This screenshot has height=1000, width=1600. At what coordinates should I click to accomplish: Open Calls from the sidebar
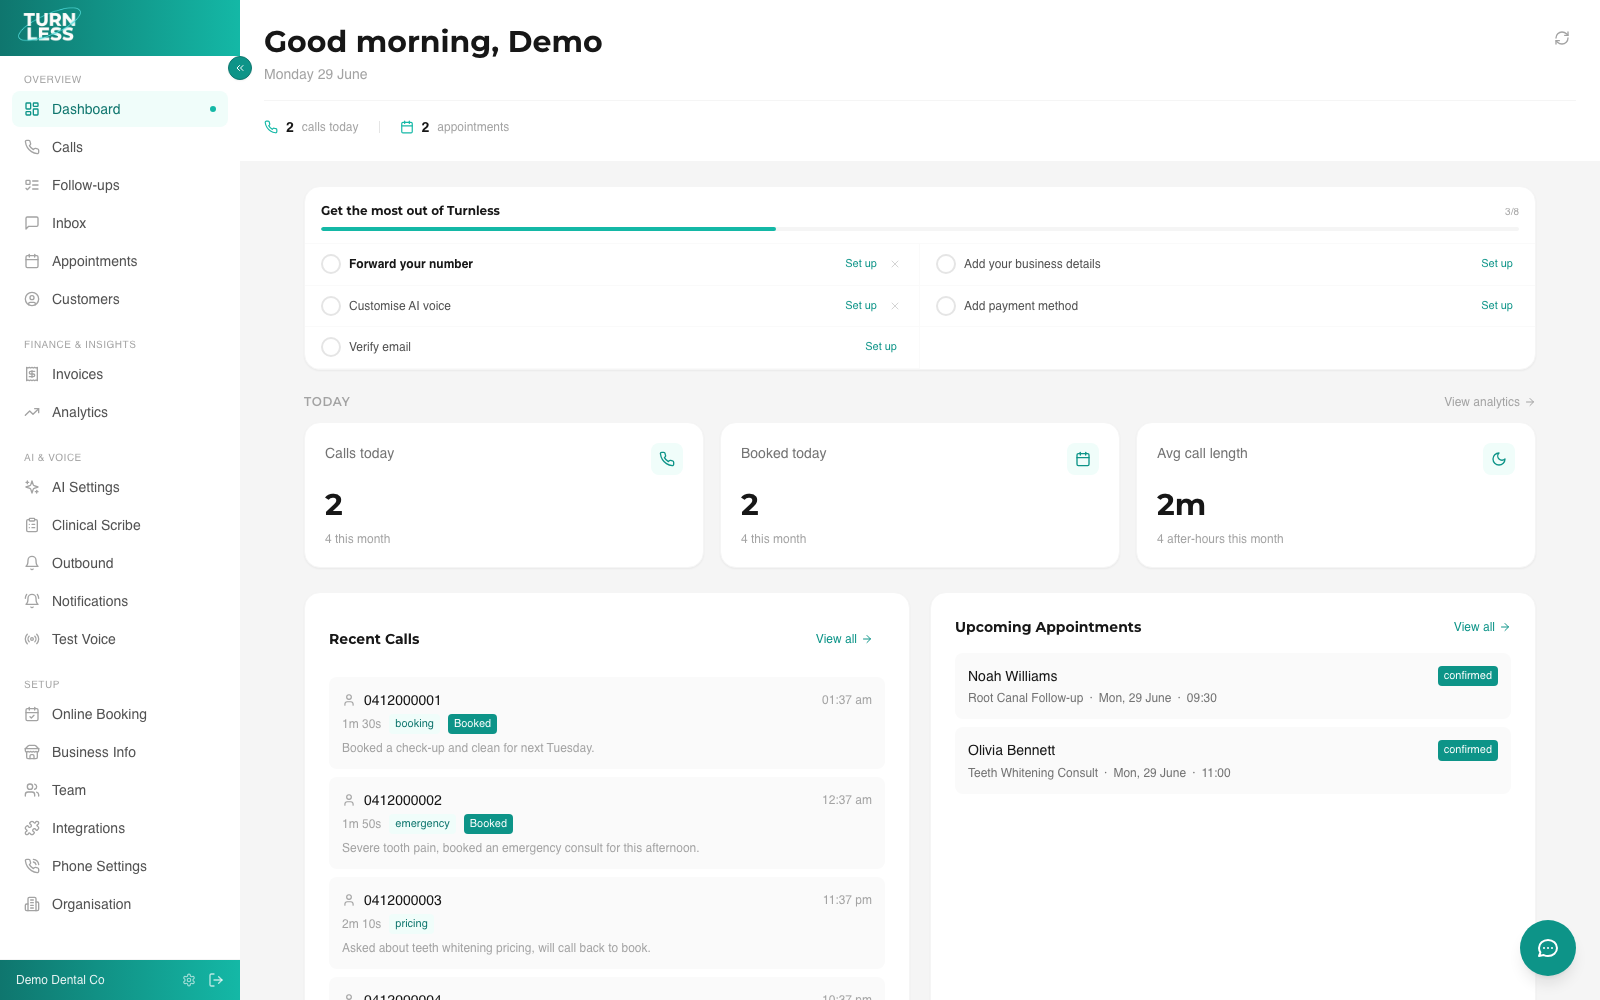120,147
